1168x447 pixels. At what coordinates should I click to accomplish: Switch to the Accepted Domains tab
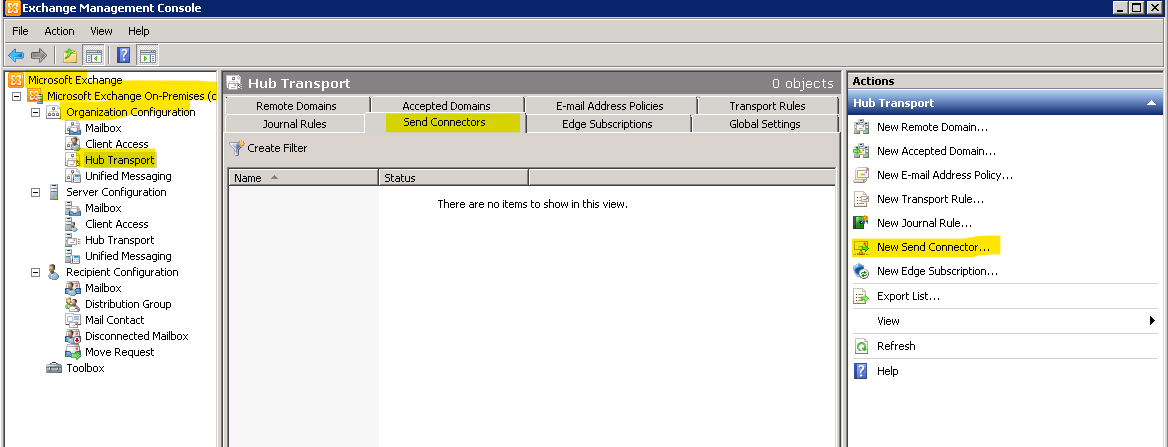(446, 106)
